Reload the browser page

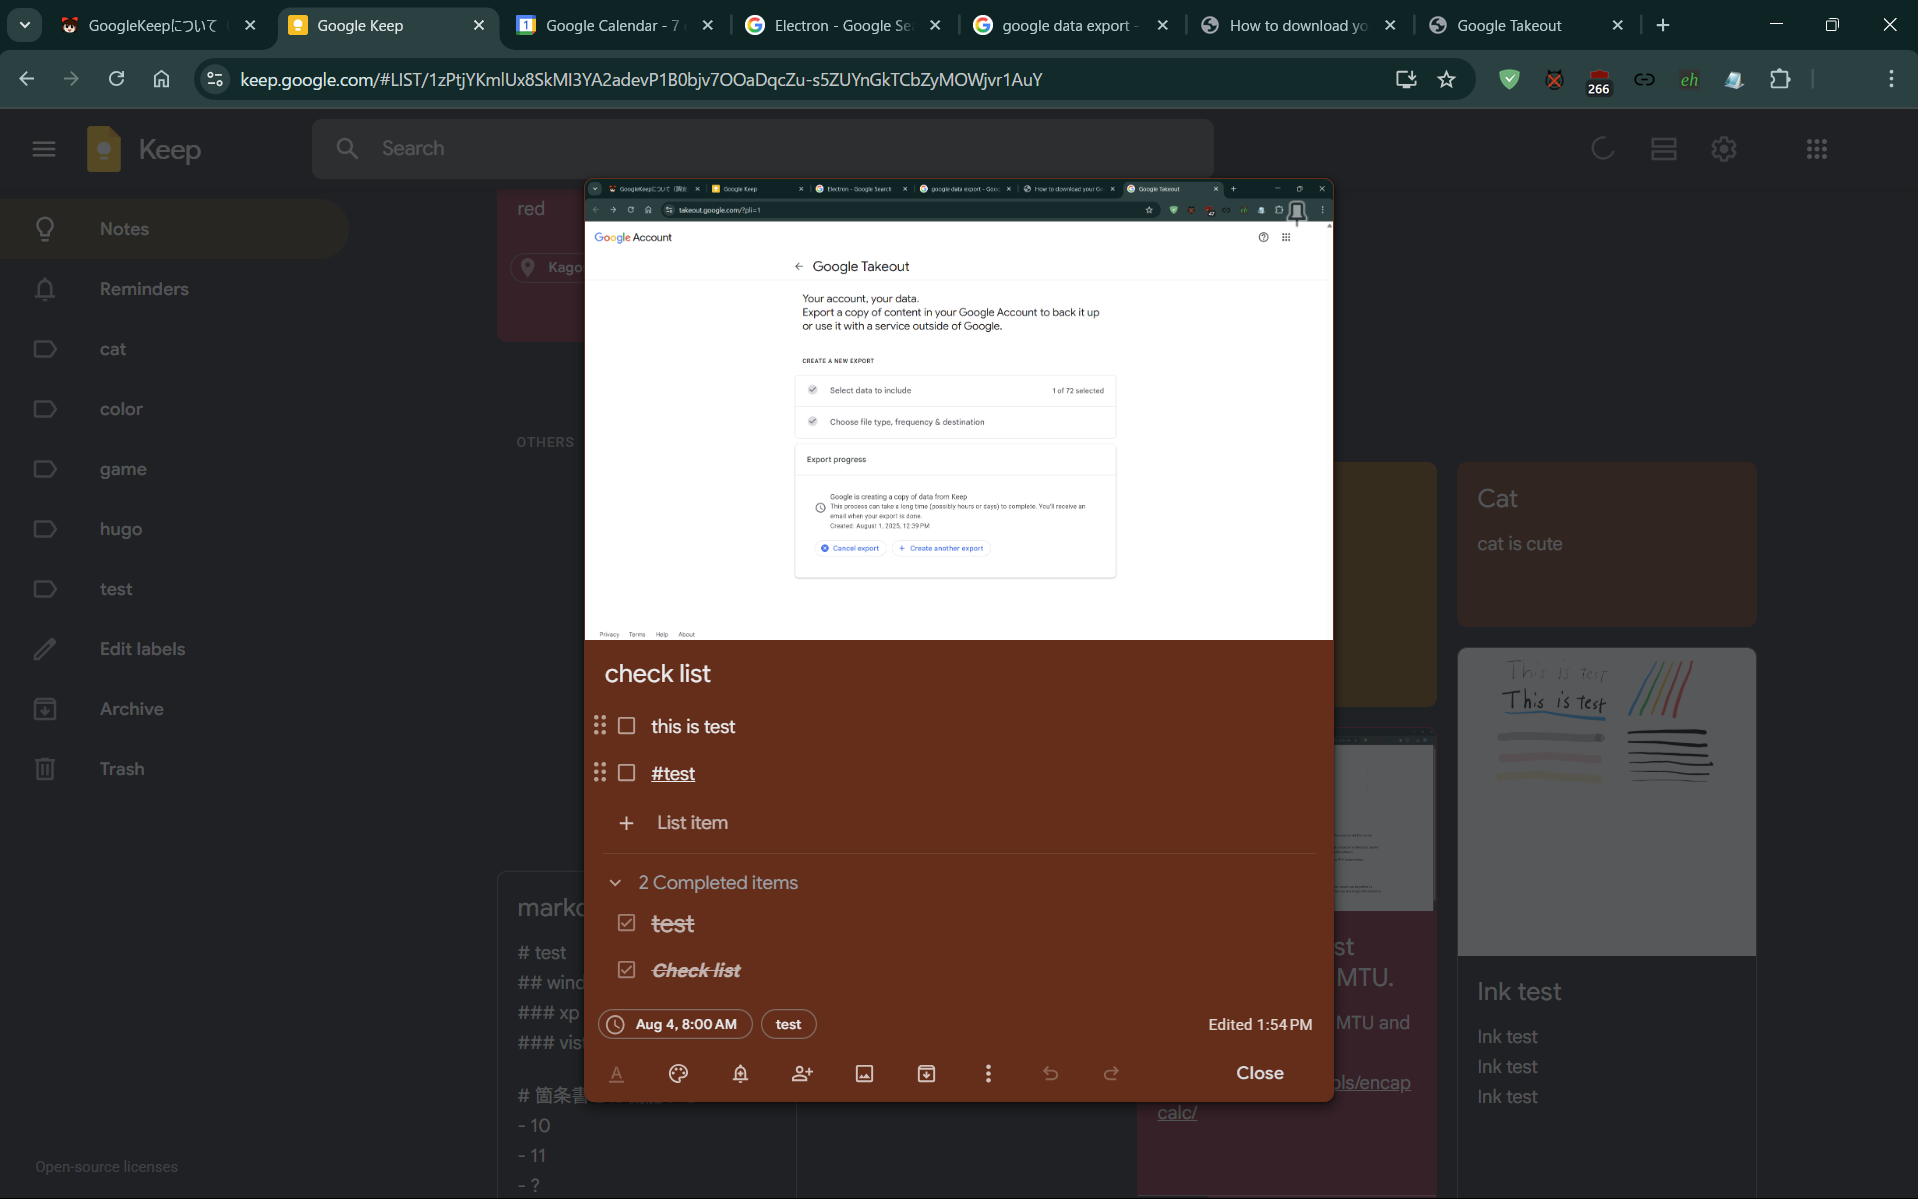pyautogui.click(x=116, y=79)
